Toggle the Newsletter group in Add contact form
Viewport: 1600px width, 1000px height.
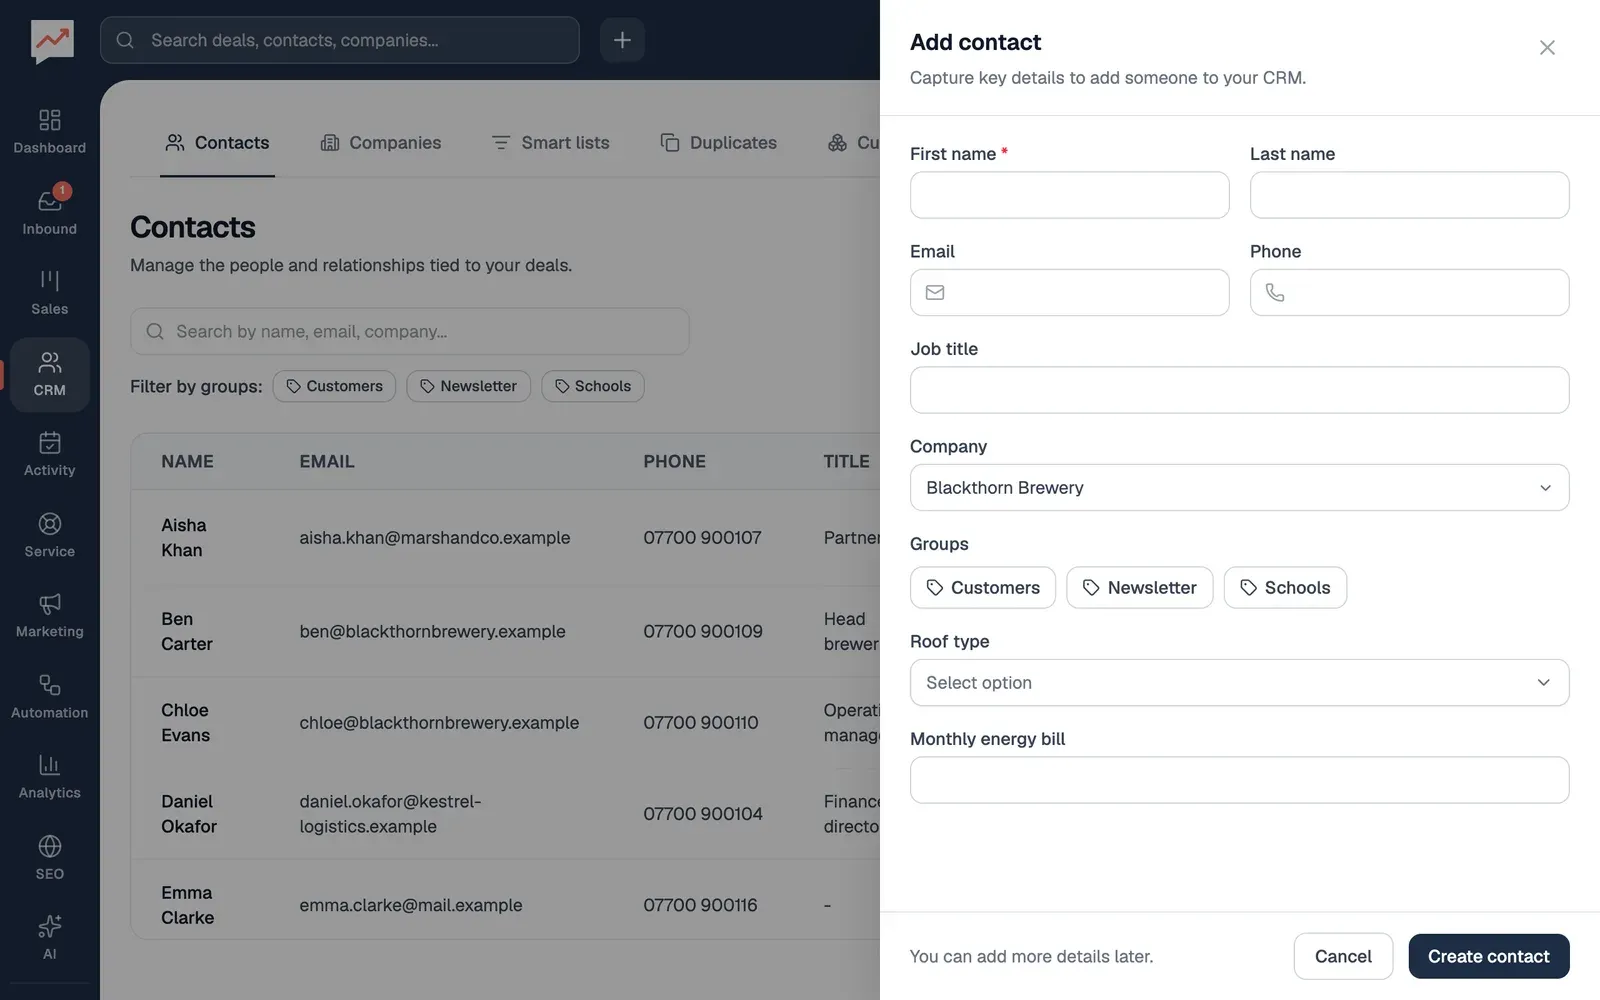tap(1140, 588)
